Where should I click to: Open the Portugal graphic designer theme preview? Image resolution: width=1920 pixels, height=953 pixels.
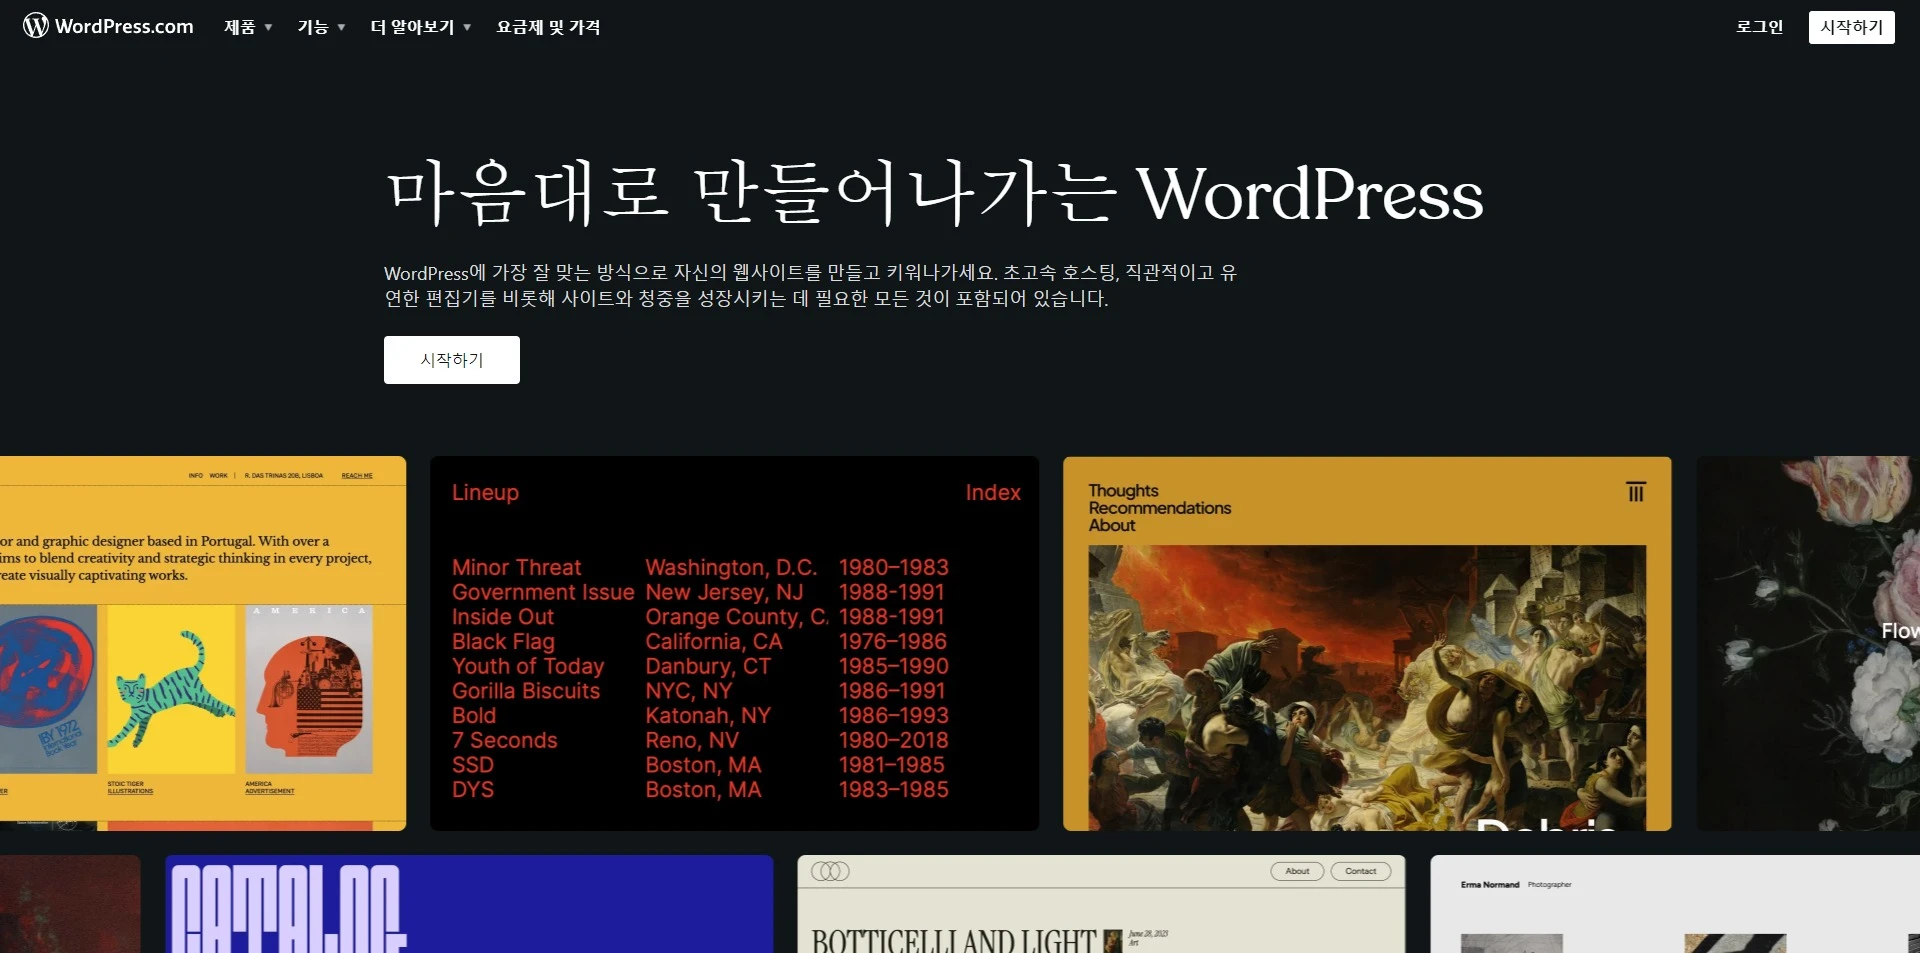tap(203, 643)
